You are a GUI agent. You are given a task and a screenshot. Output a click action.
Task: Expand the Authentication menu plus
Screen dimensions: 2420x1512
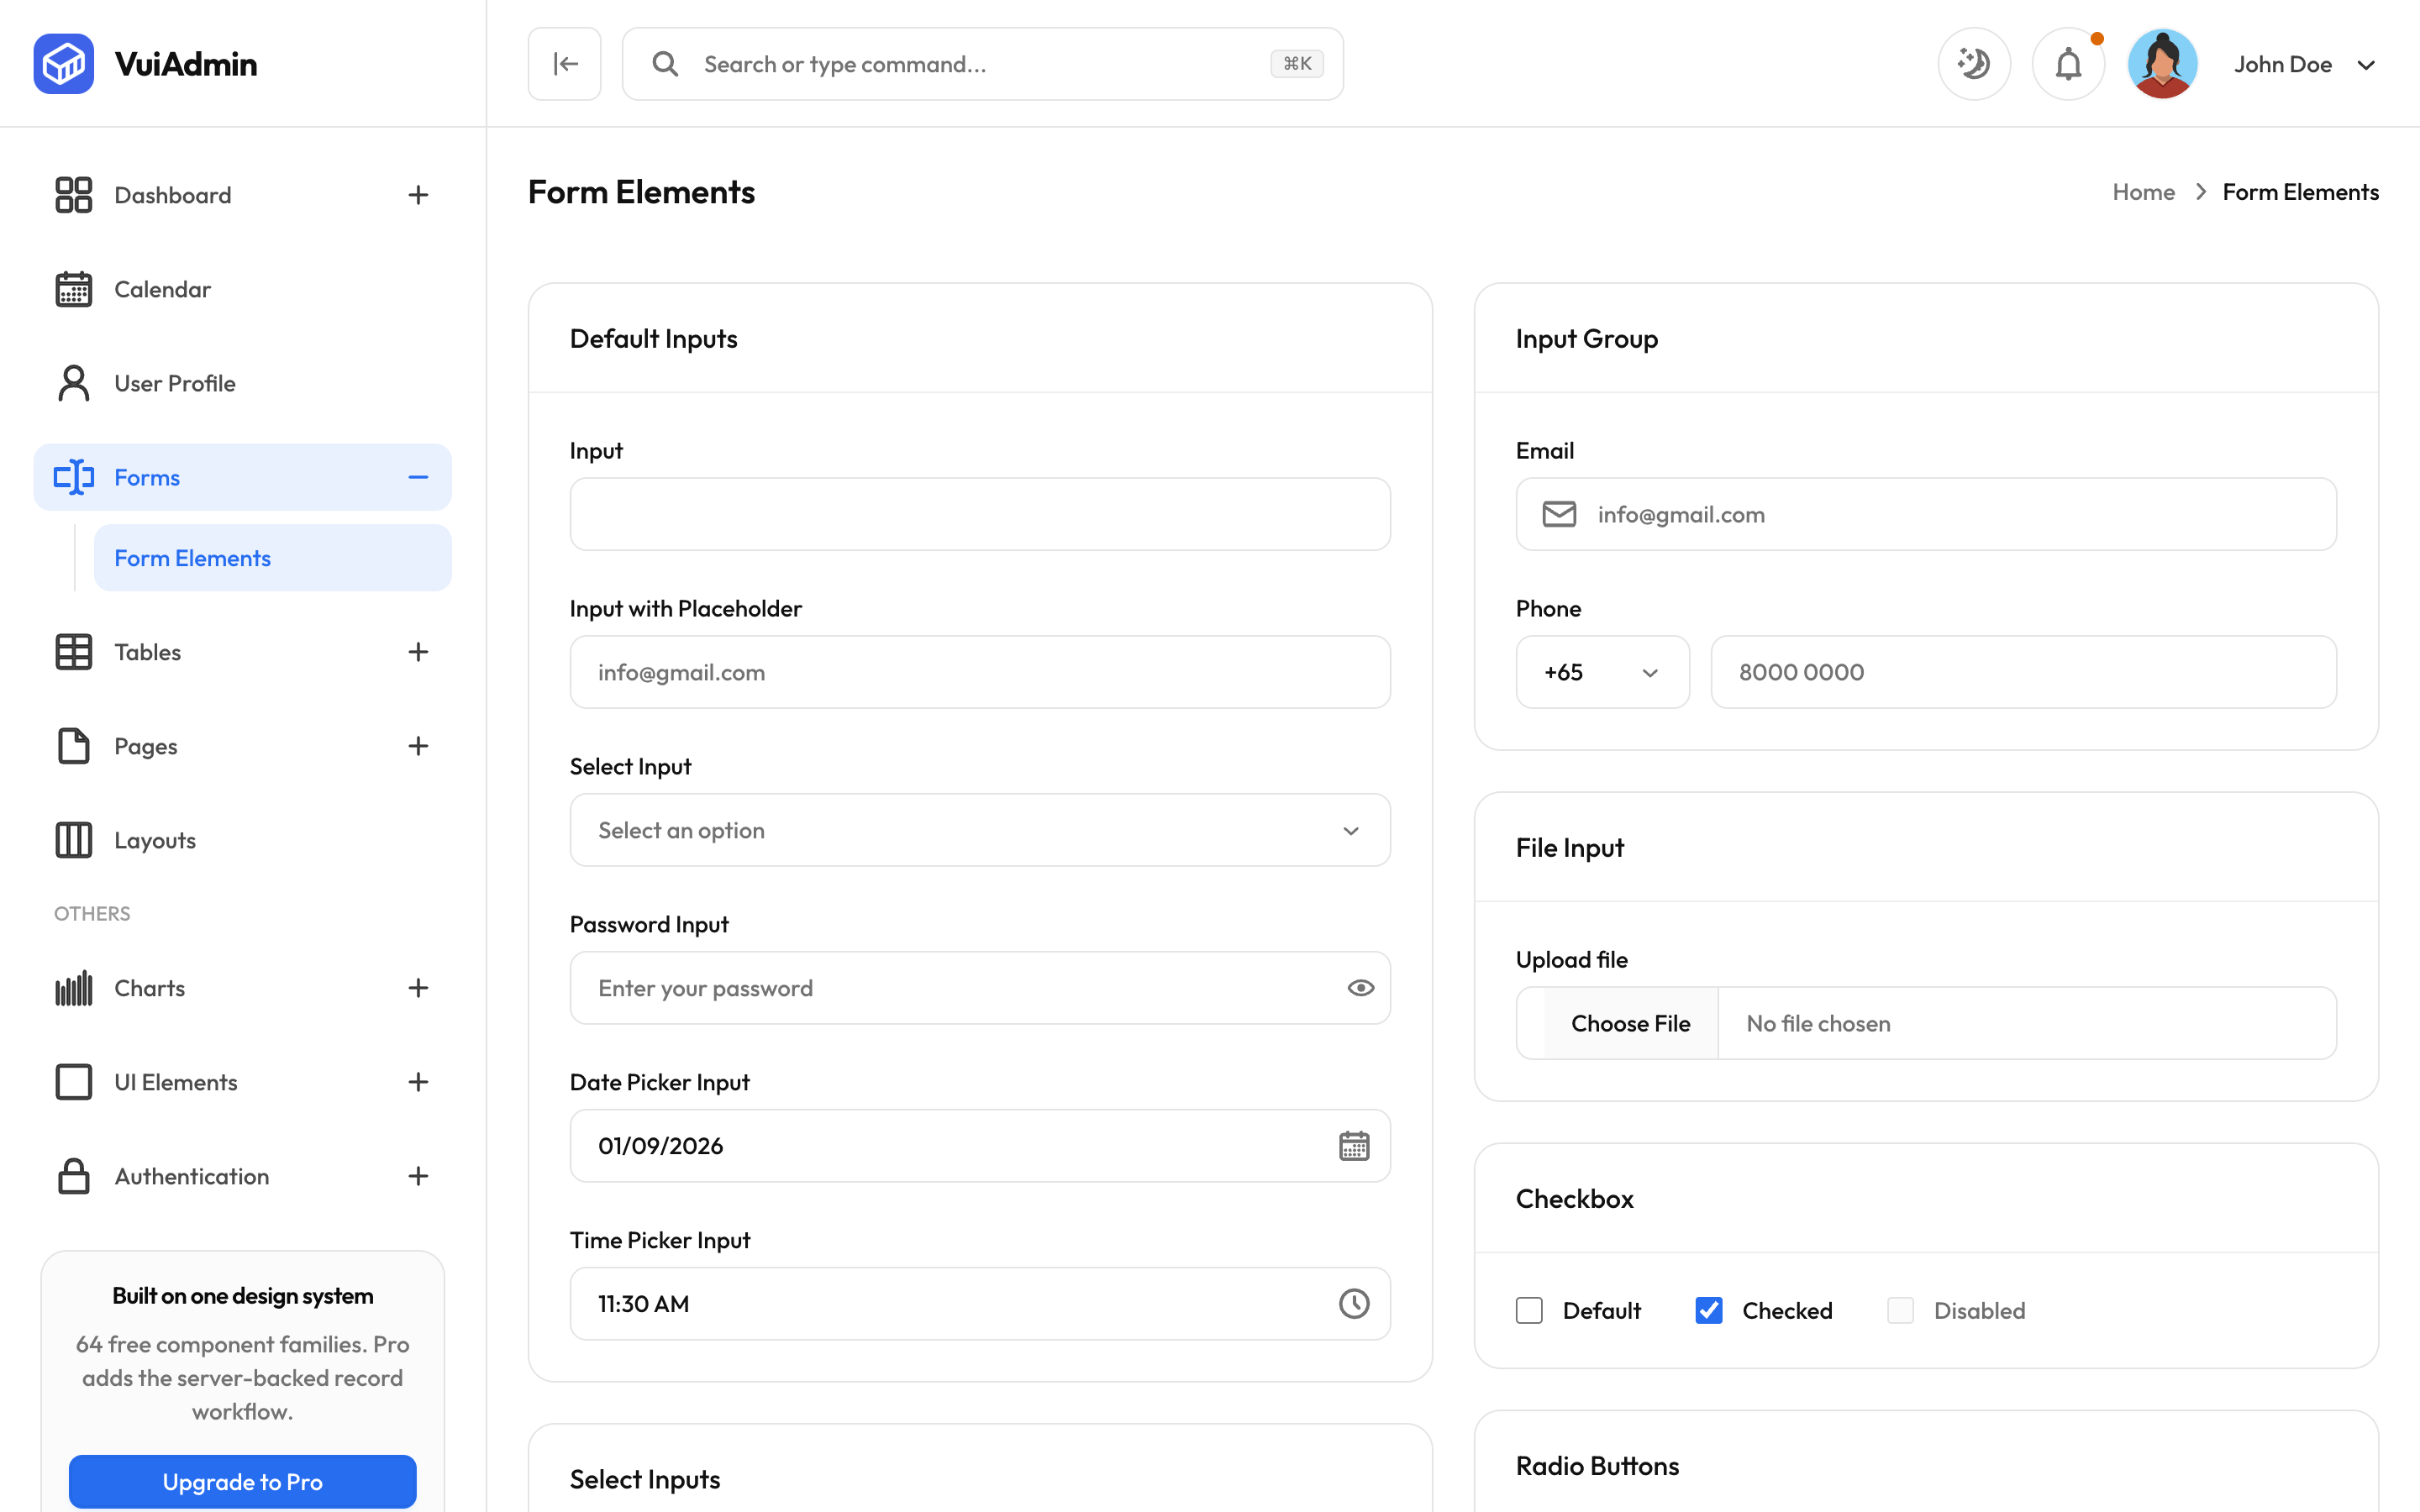point(418,1176)
